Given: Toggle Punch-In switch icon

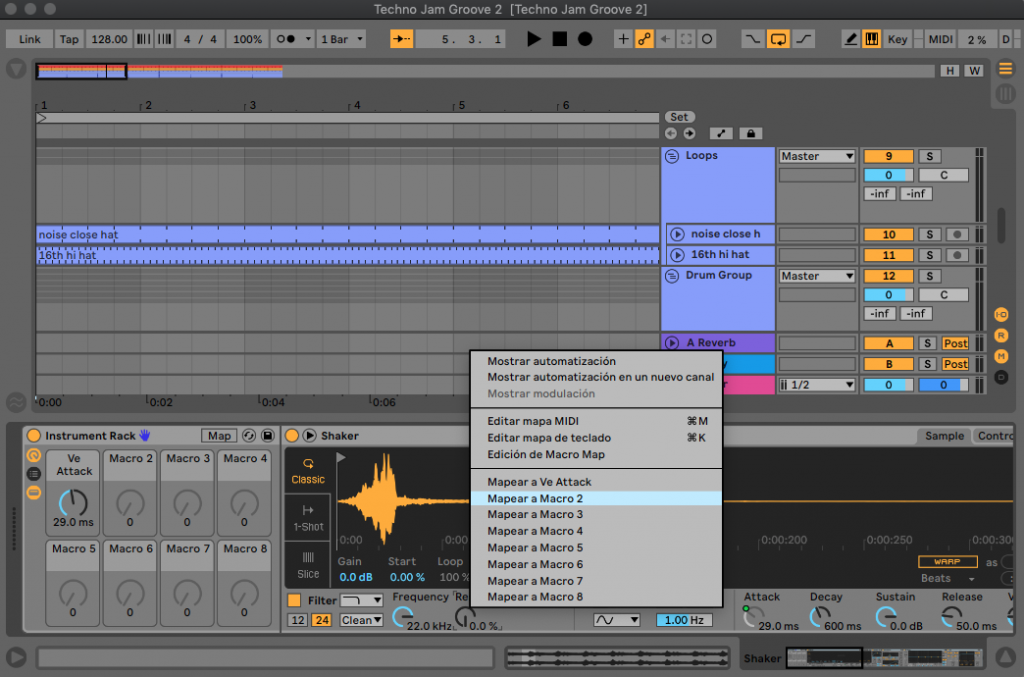Looking at the screenshot, I should pyautogui.click(x=752, y=39).
